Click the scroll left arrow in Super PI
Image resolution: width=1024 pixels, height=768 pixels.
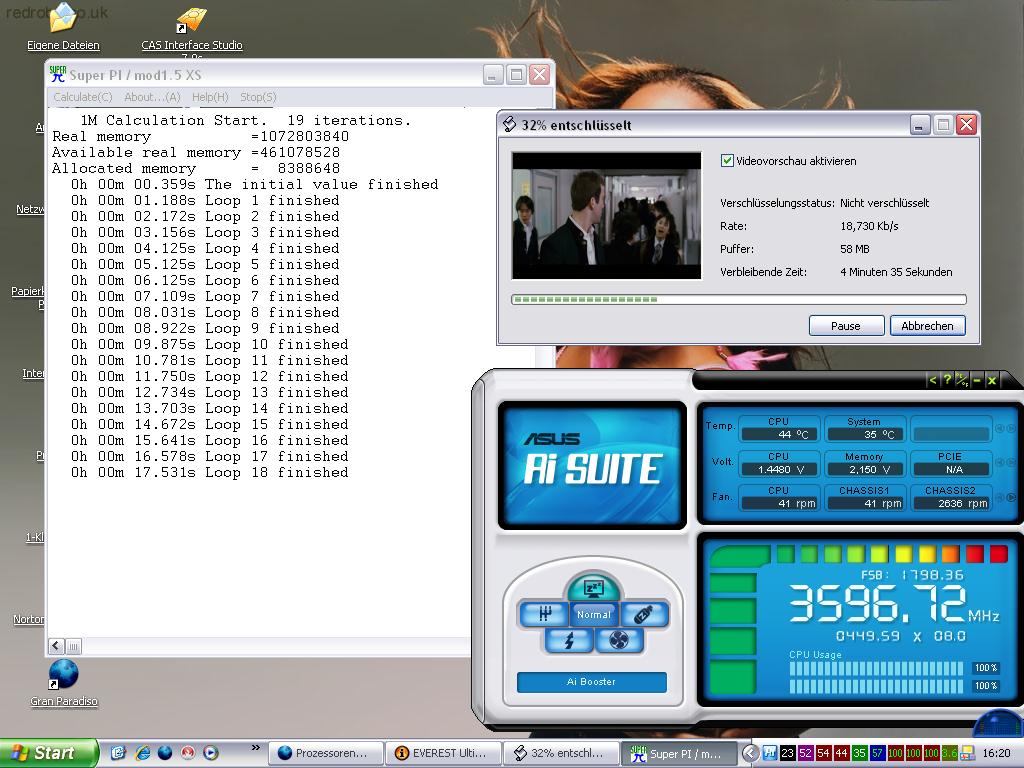click(x=56, y=646)
